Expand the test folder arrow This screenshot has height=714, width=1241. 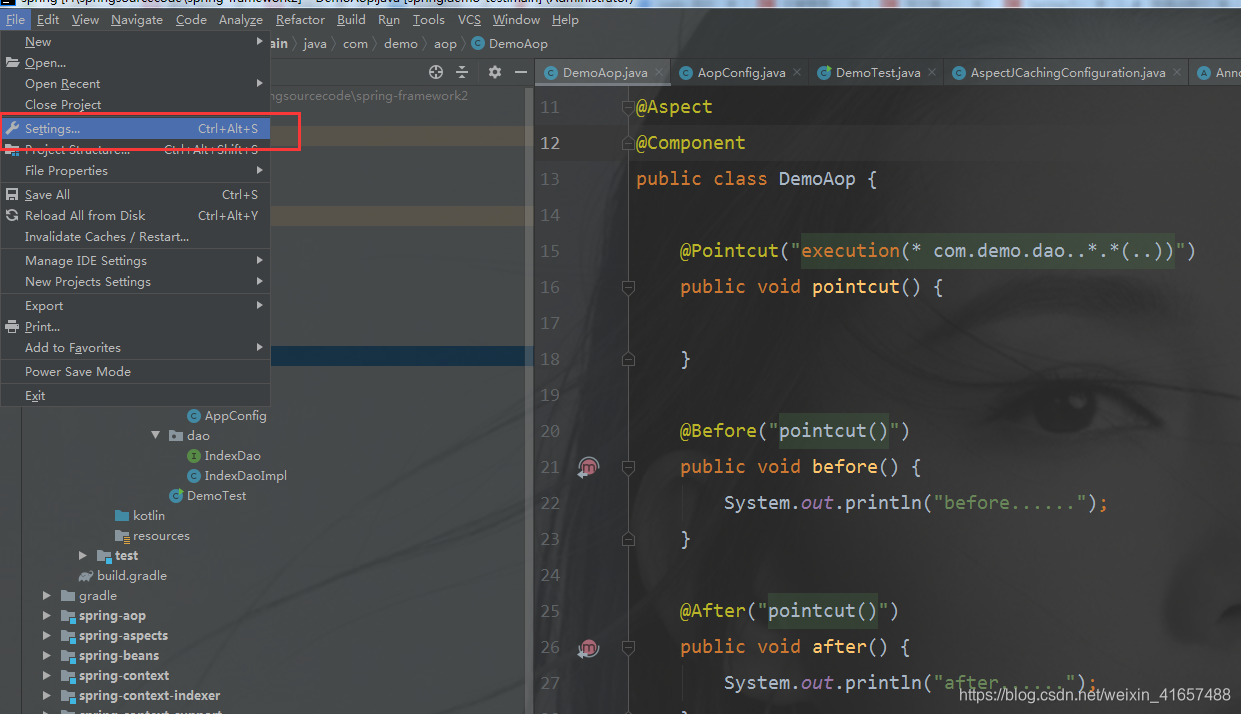tap(83, 556)
